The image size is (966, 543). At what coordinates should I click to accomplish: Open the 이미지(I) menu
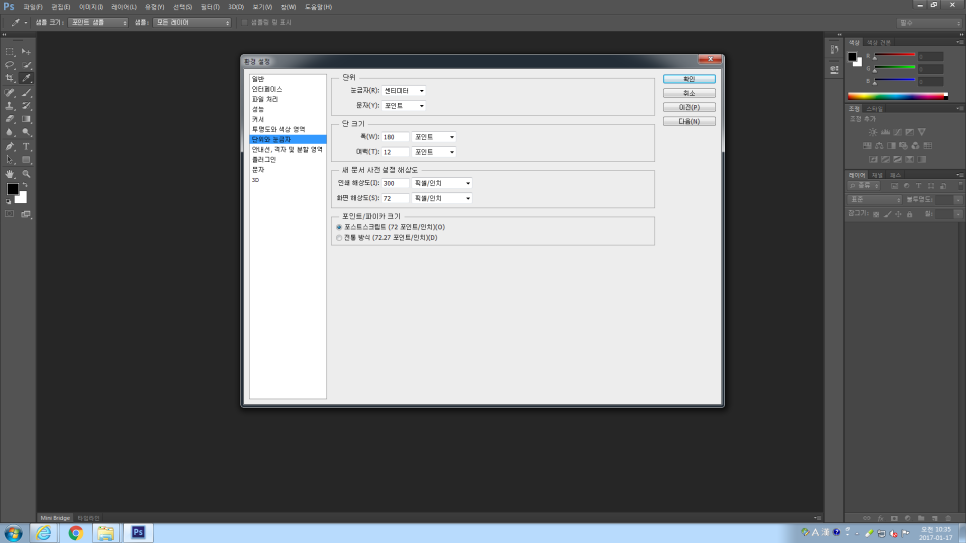point(91,7)
